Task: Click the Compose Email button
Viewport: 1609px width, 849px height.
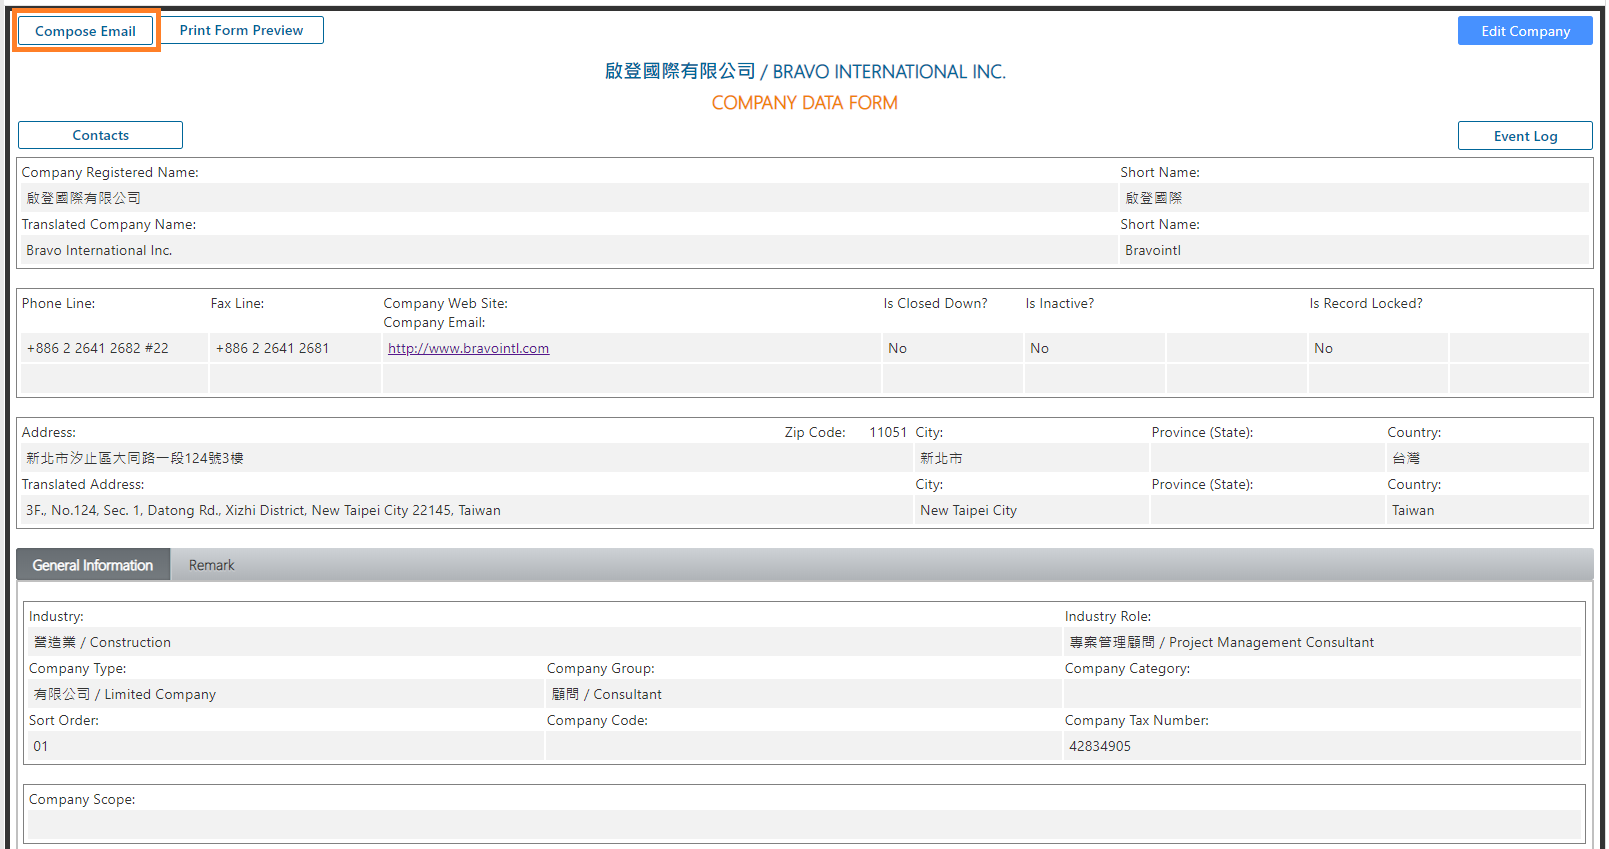Action: click(x=86, y=31)
